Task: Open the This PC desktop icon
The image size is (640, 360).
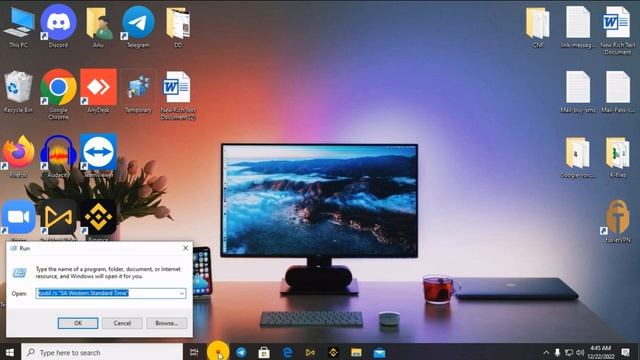Action: [19, 27]
